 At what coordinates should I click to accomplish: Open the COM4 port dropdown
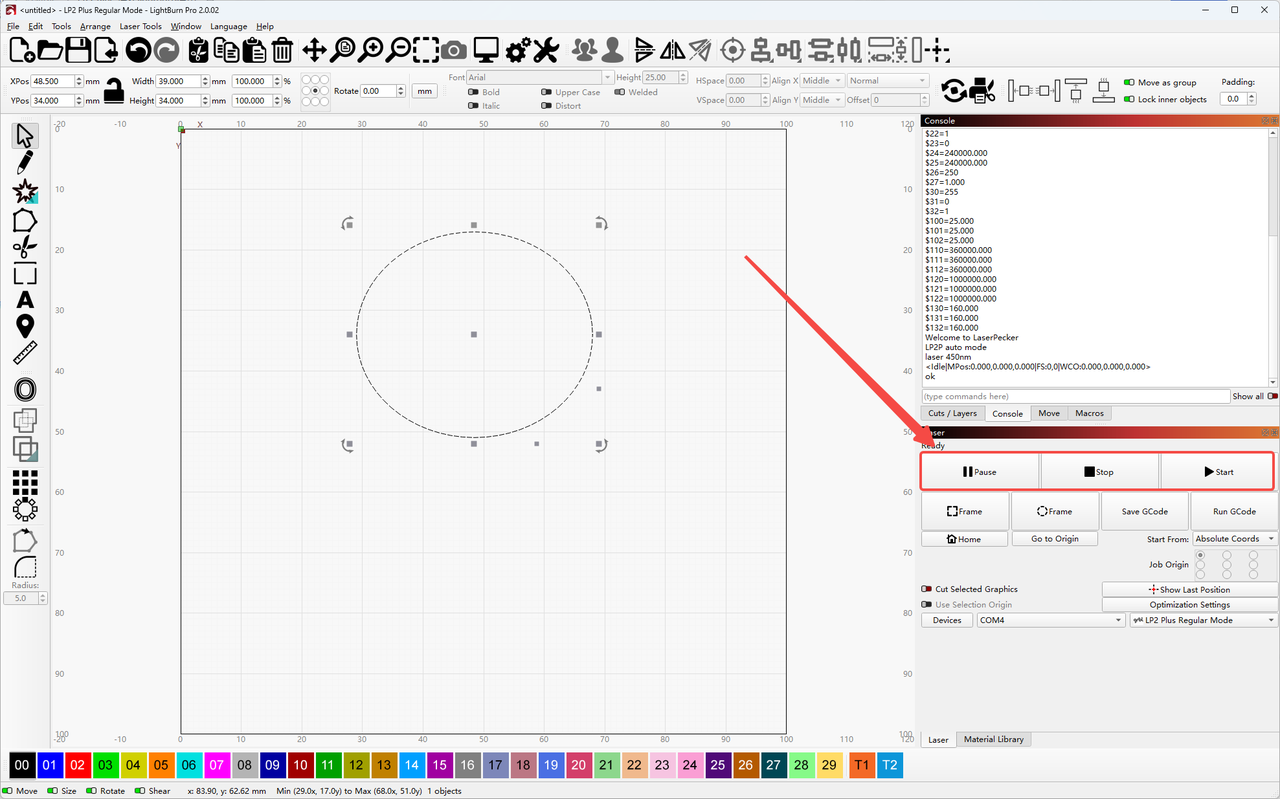pyautogui.click(x=1051, y=620)
